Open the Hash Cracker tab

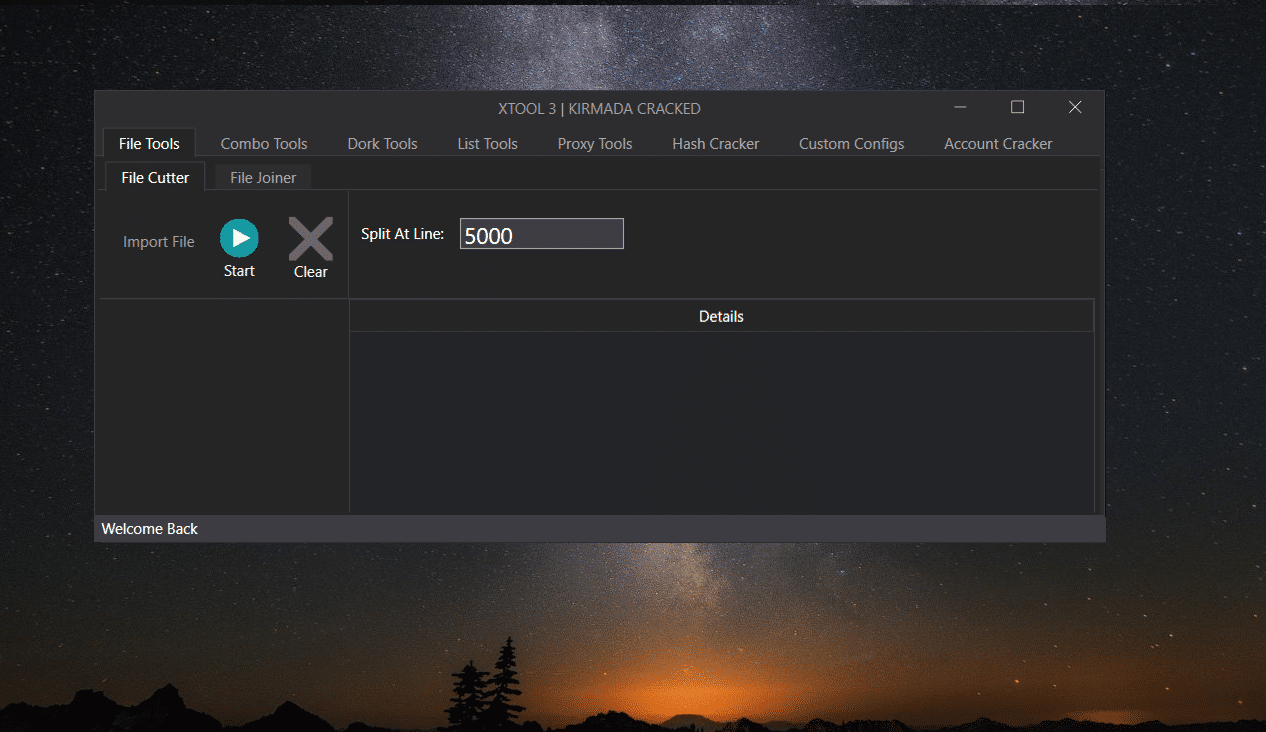click(715, 144)
